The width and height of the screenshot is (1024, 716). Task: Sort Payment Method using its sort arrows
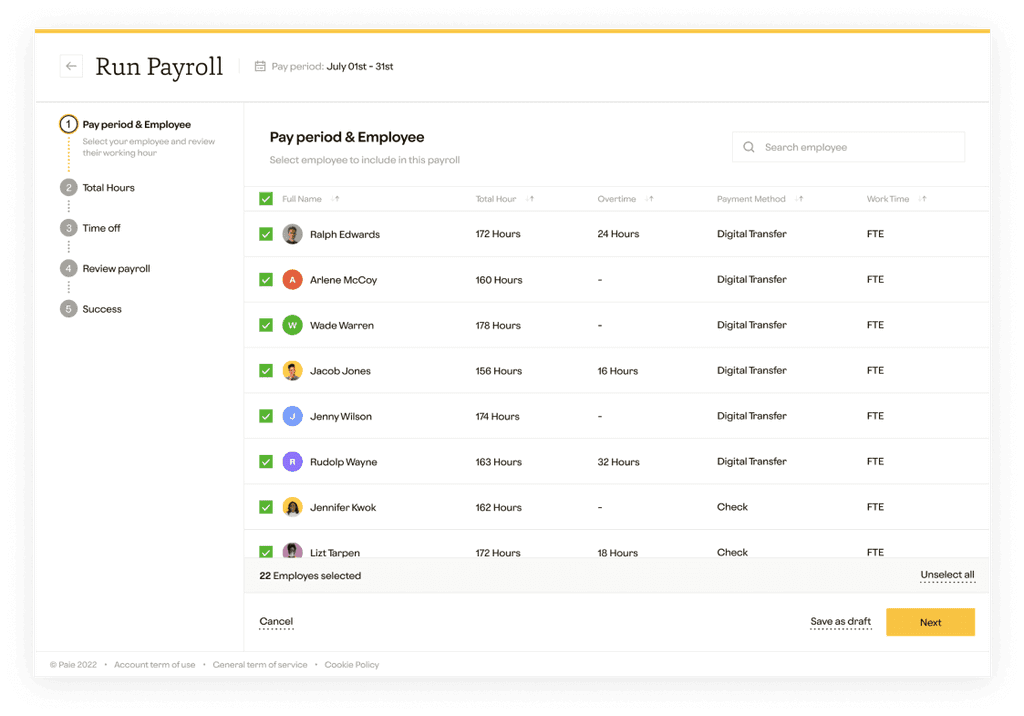(x=797, y=198)
